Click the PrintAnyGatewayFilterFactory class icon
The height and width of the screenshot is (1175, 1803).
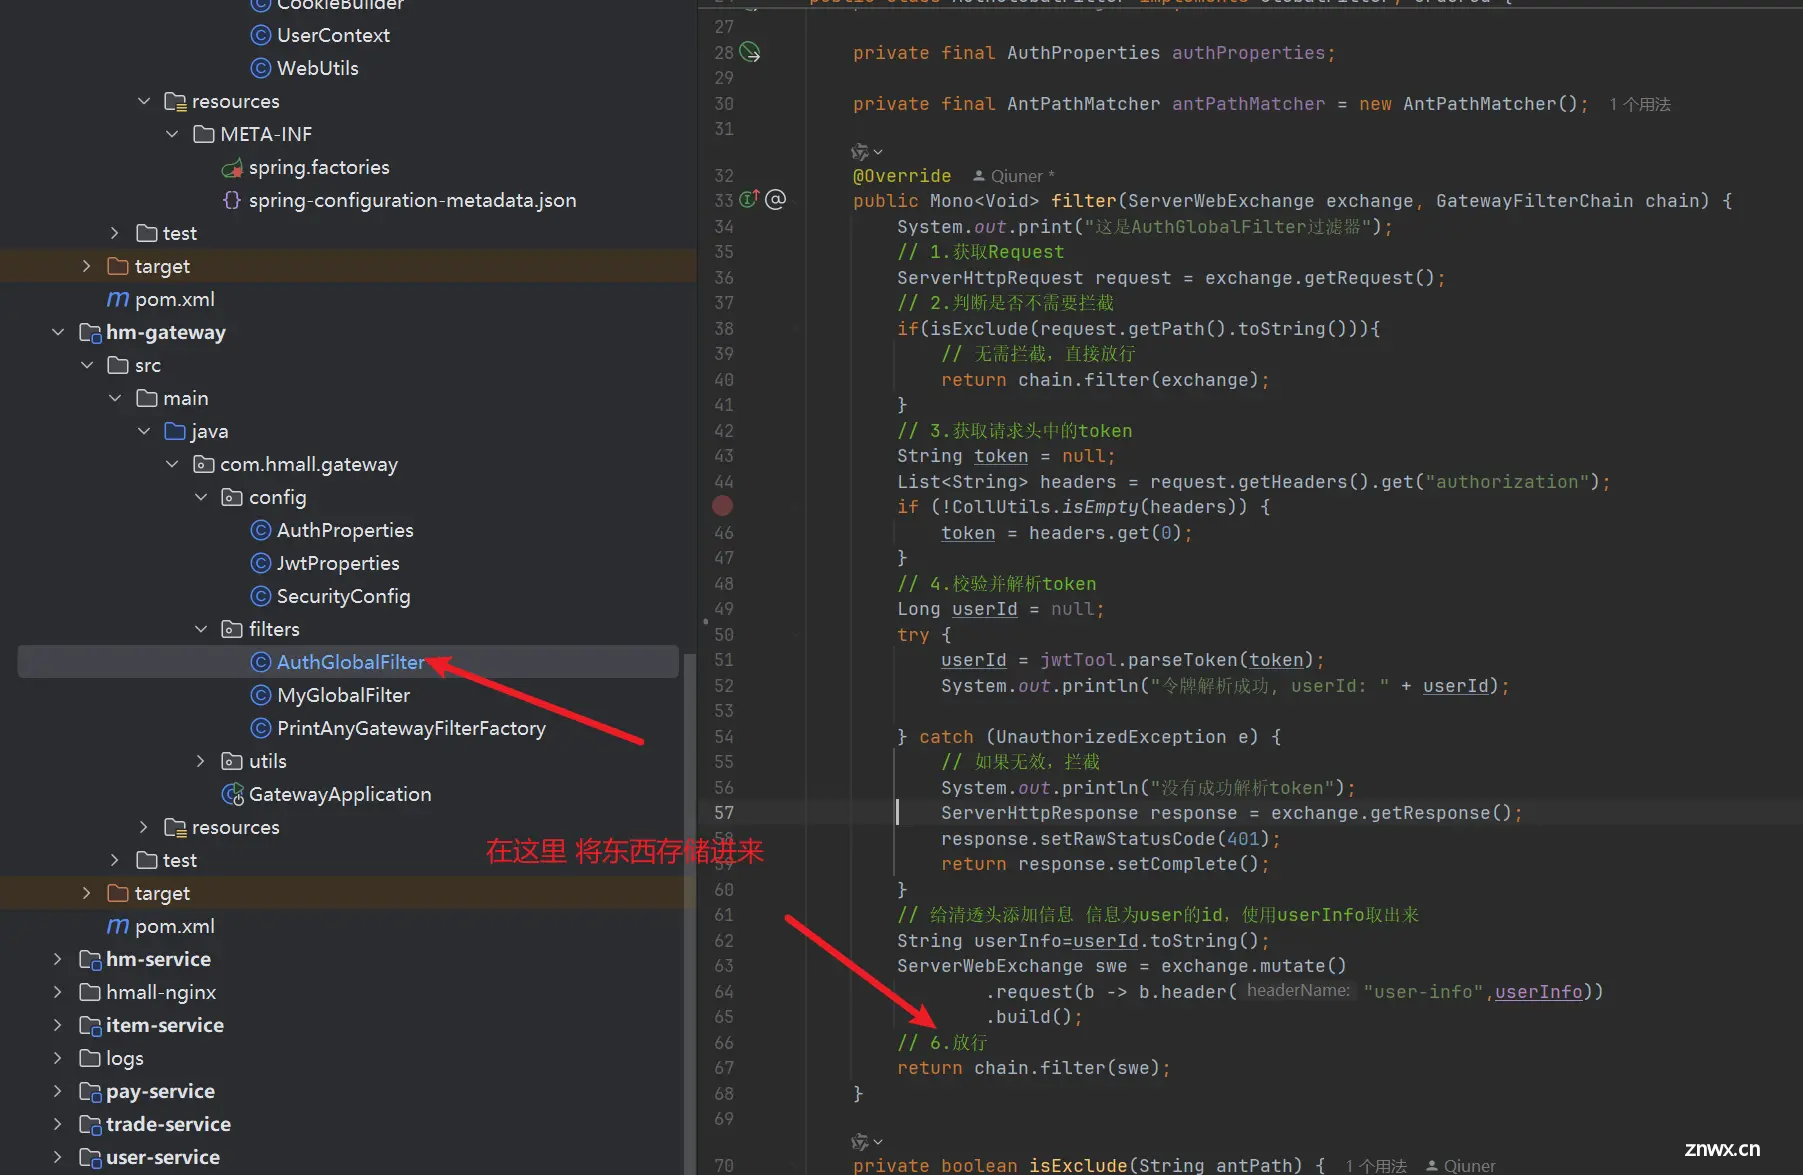tap(261, 728)
